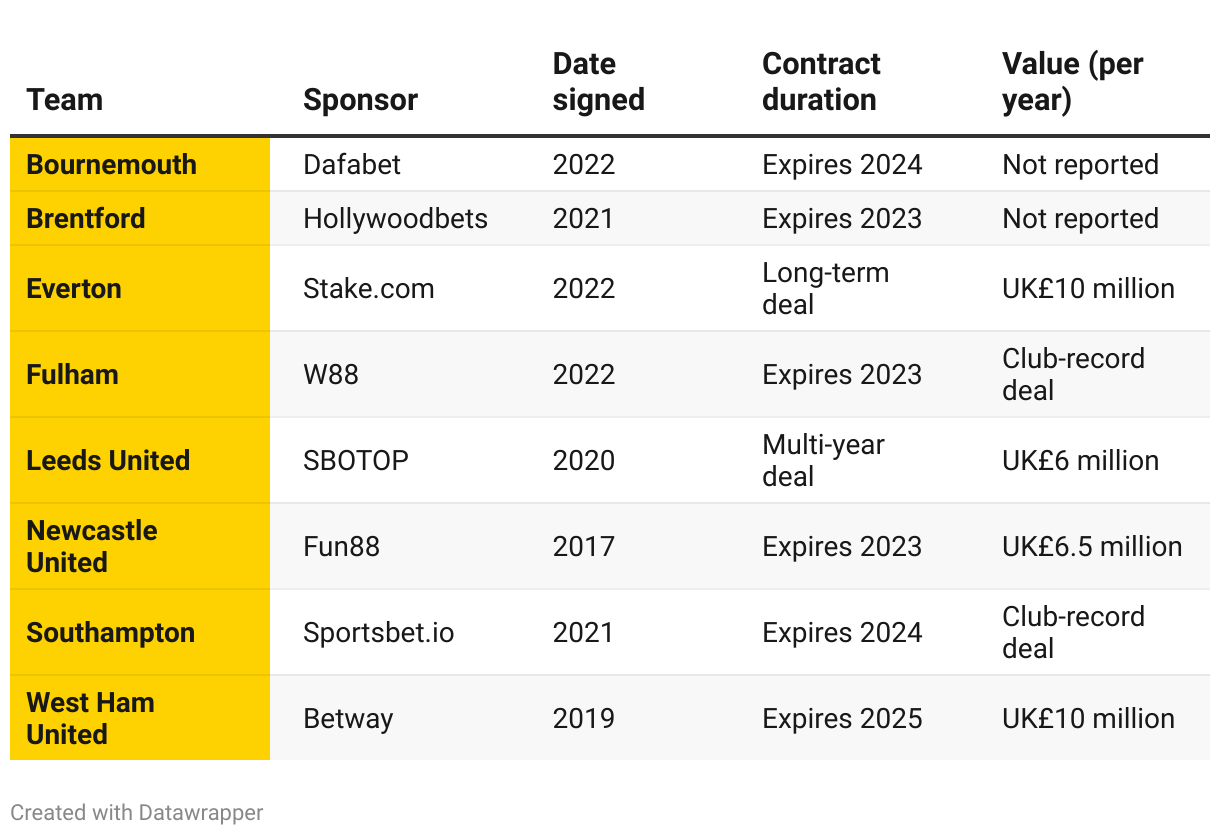Open the Created with Datawrapper link

point(137,812)
